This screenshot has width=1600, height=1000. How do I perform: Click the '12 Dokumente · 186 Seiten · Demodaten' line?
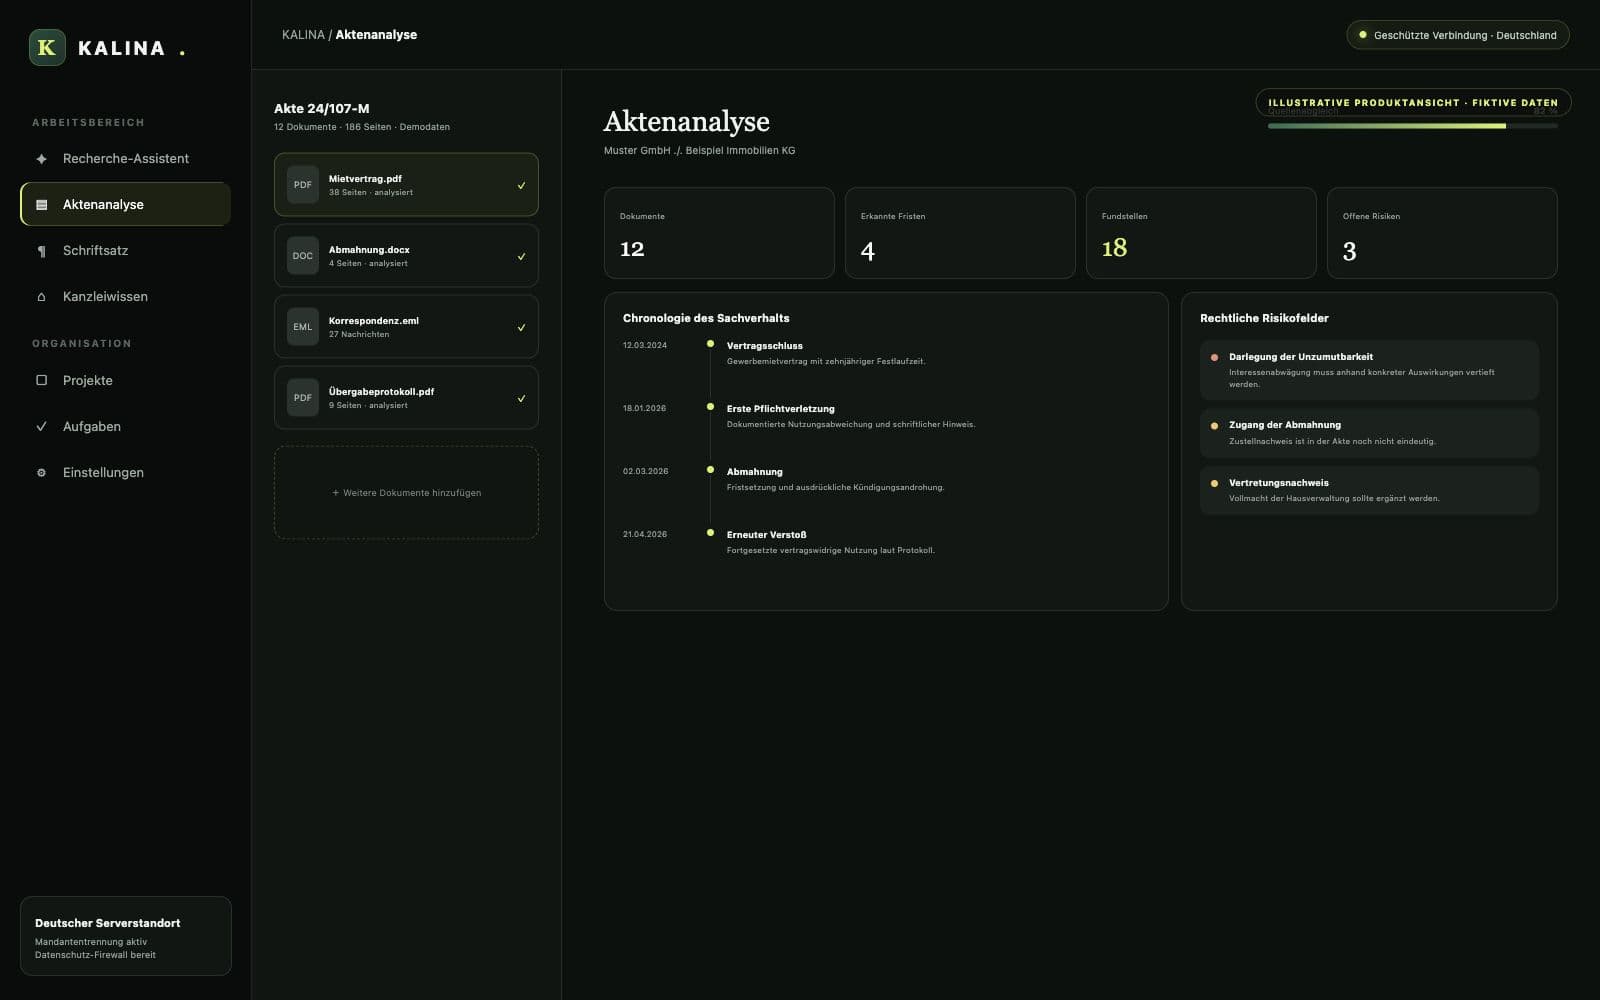pos(362,127)
